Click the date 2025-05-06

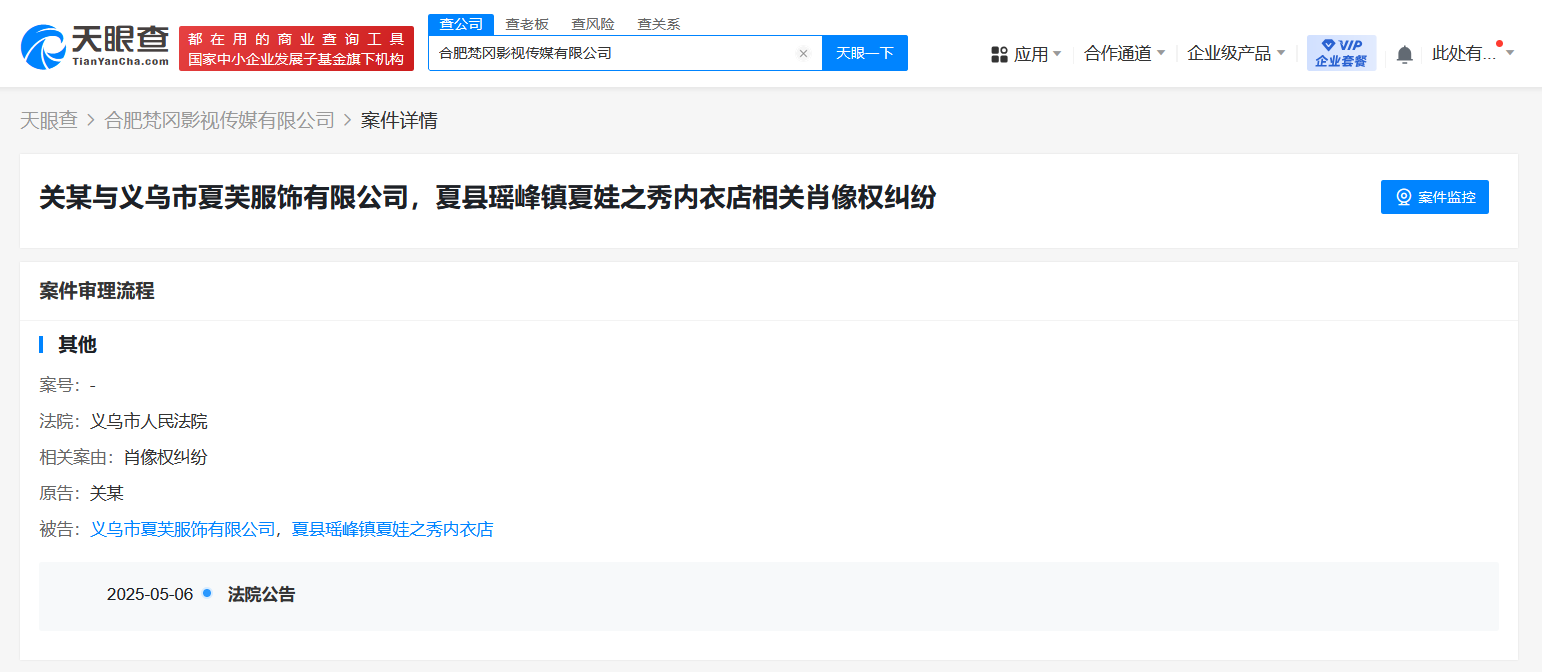(150, 594)
